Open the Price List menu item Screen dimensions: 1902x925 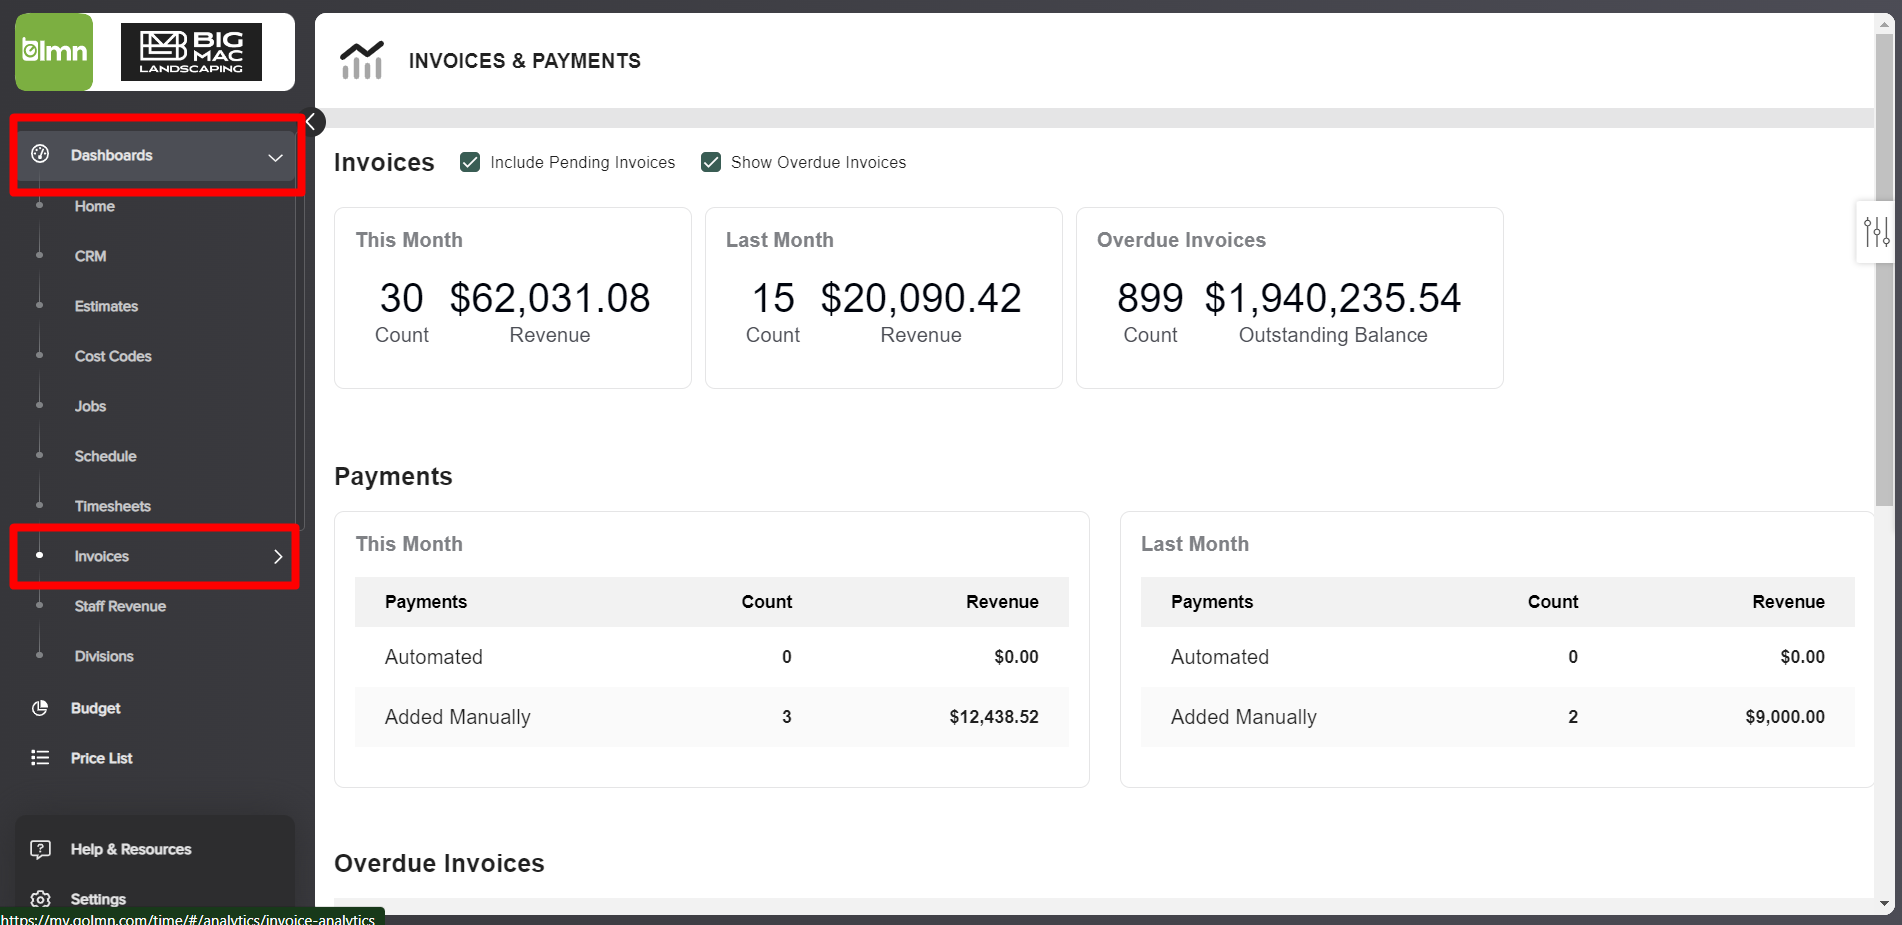click(102, 758)
